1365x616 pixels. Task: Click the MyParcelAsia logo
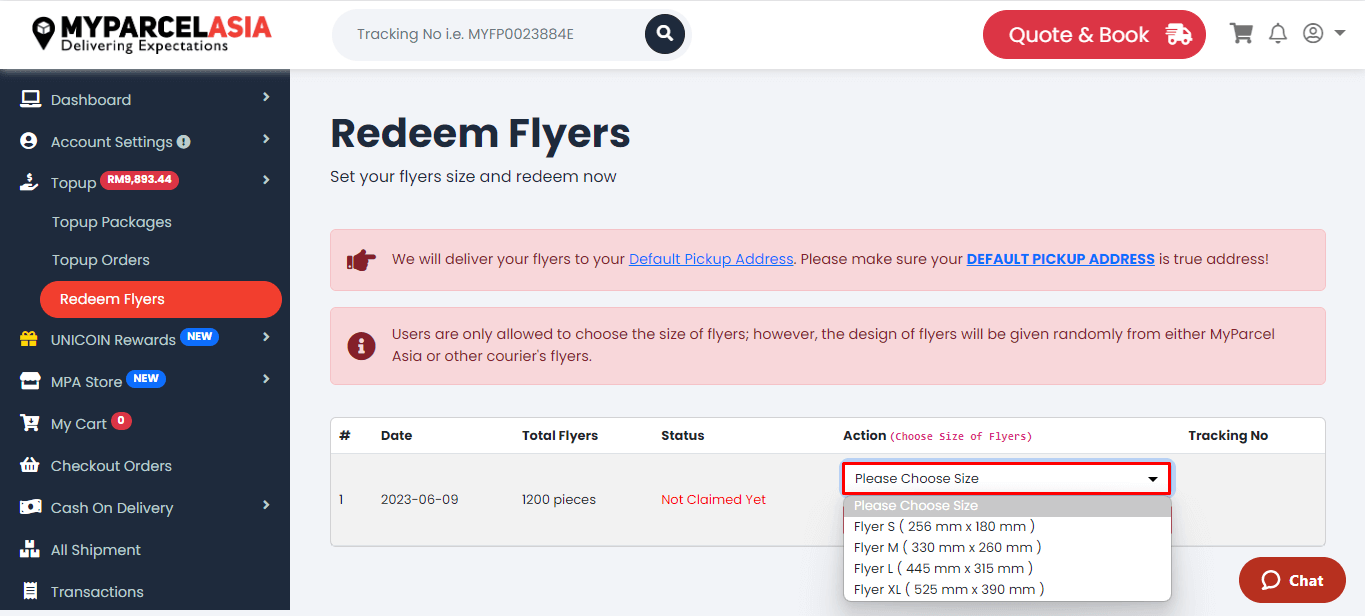[x=151, y=33]
